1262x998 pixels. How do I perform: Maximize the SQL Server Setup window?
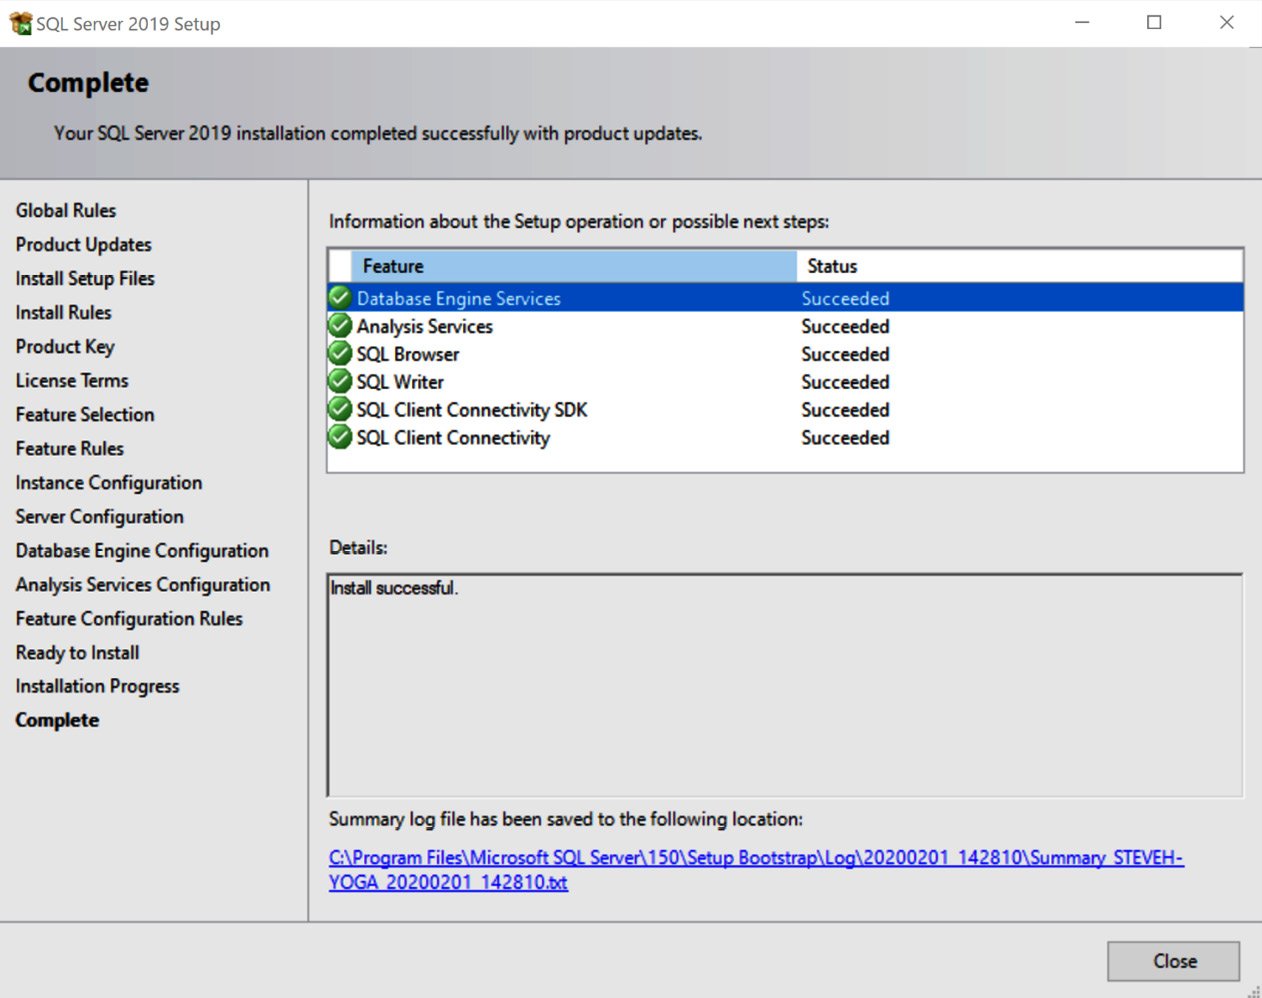[1154, 22]
